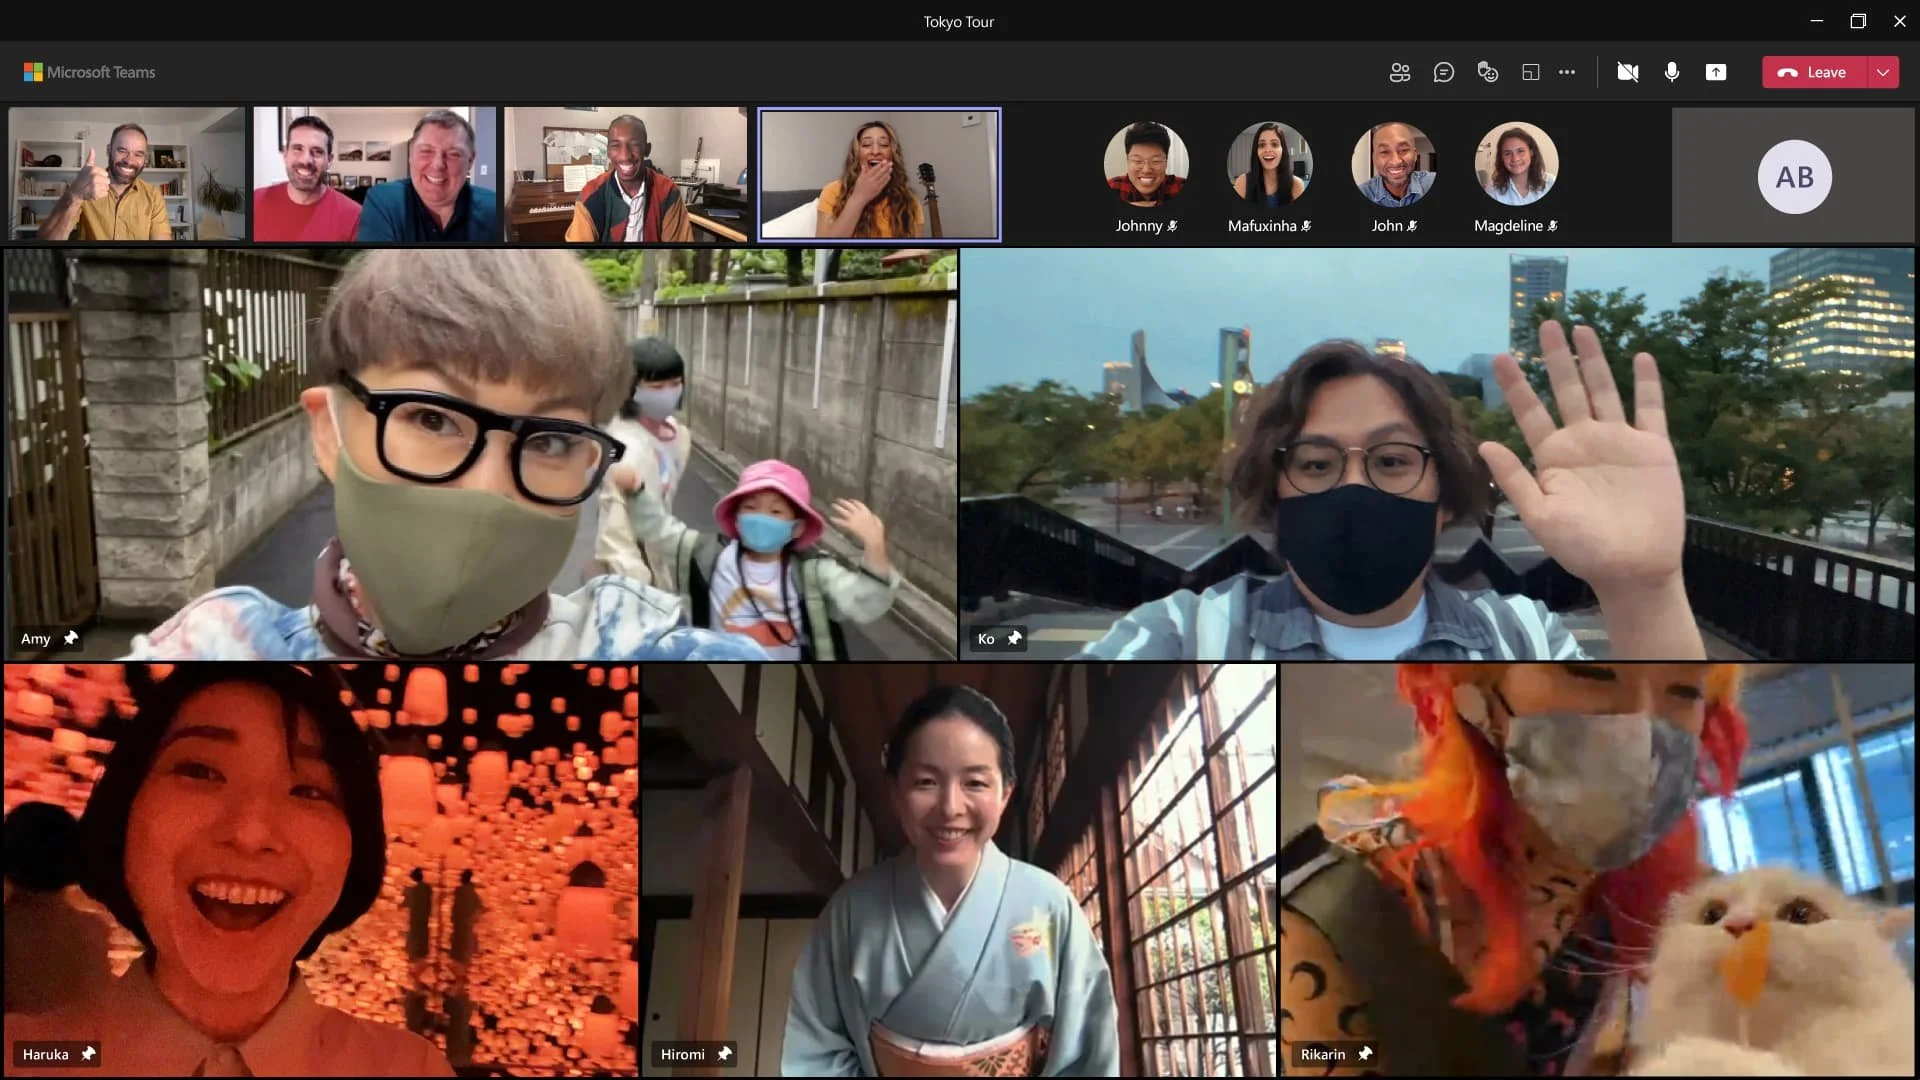Click the pin icon next to Rikarin
Image resolution: width=1920 pixels, height=1080 pixels.
1365,1053
